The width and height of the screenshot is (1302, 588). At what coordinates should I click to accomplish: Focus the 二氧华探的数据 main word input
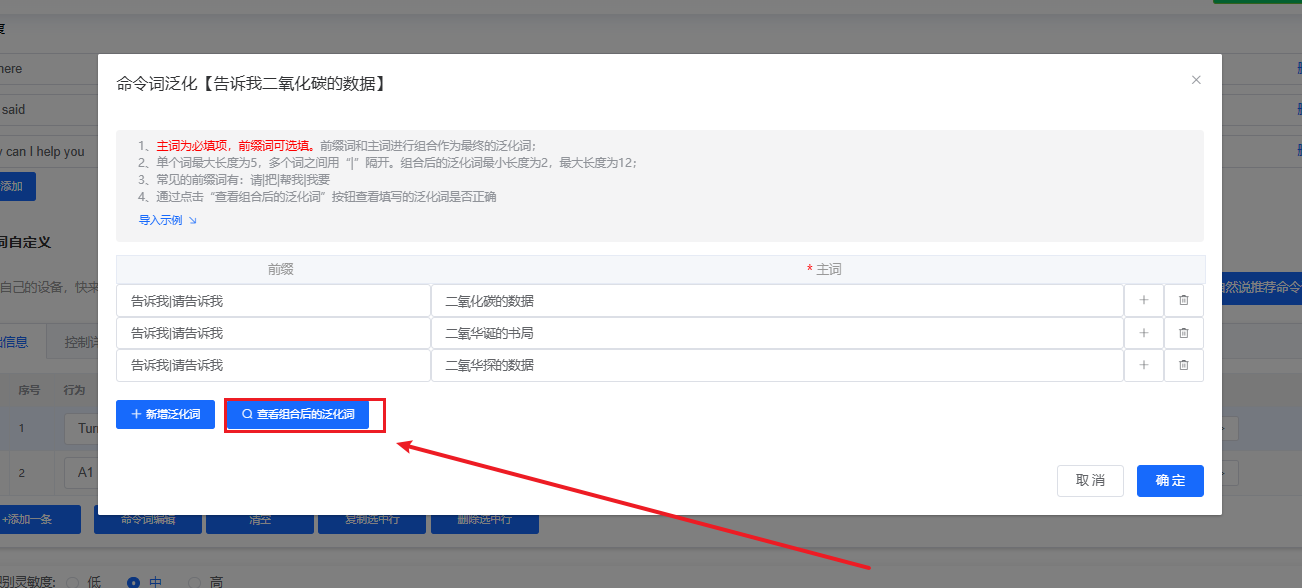777,365
